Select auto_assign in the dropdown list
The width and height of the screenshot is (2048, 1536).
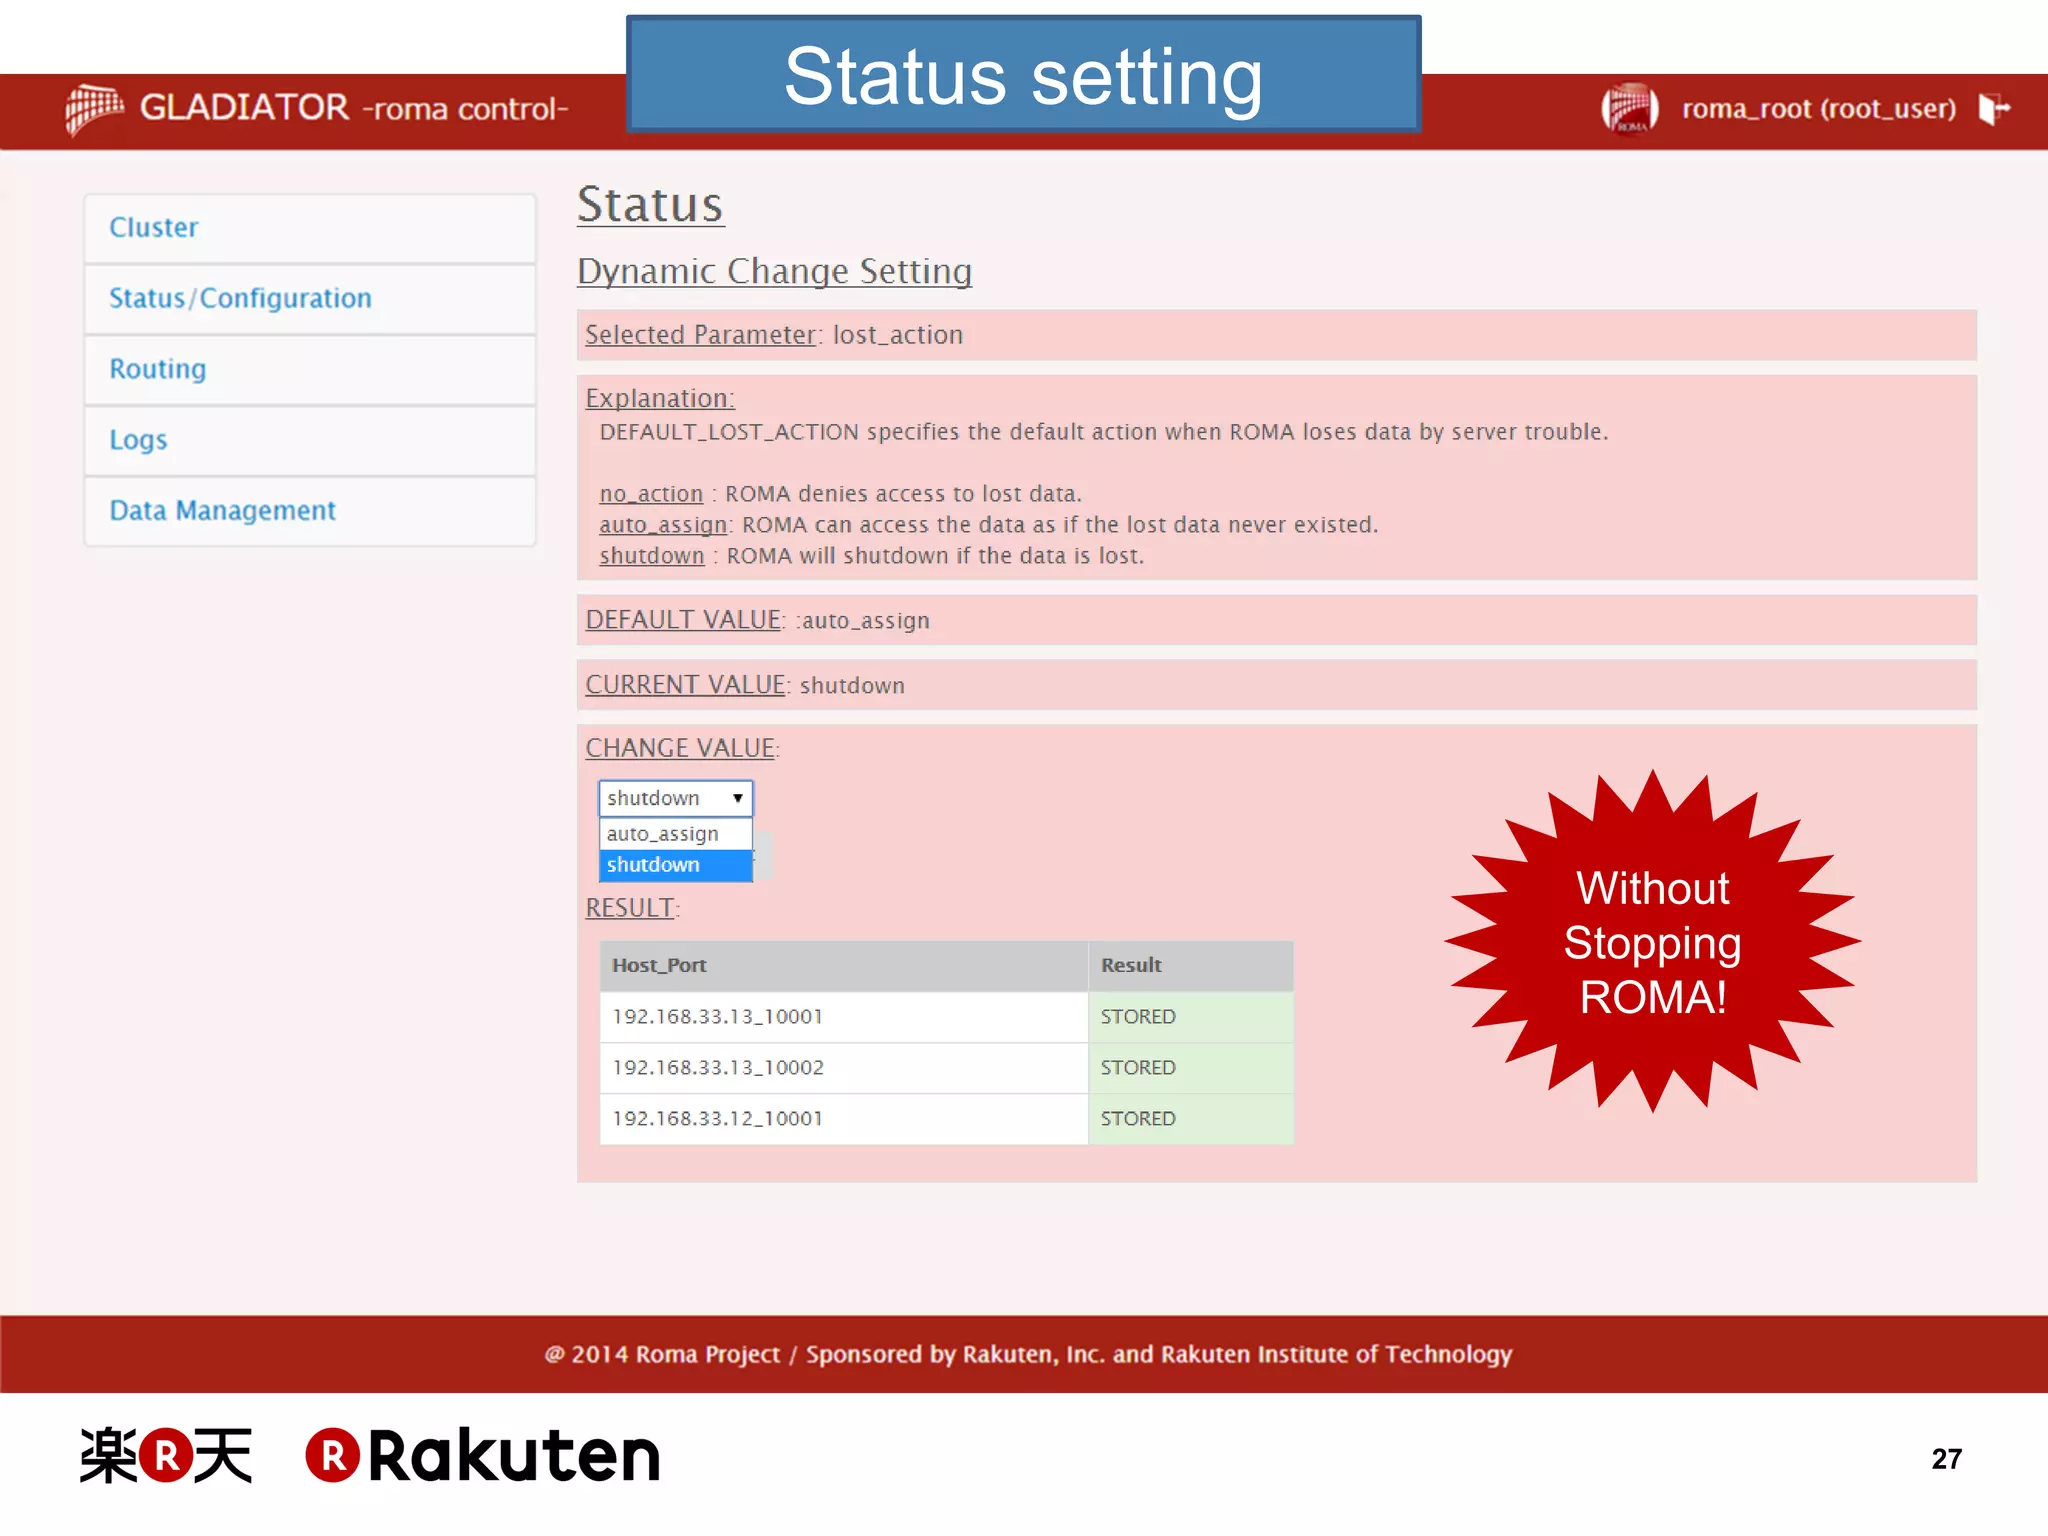[663, 834]
